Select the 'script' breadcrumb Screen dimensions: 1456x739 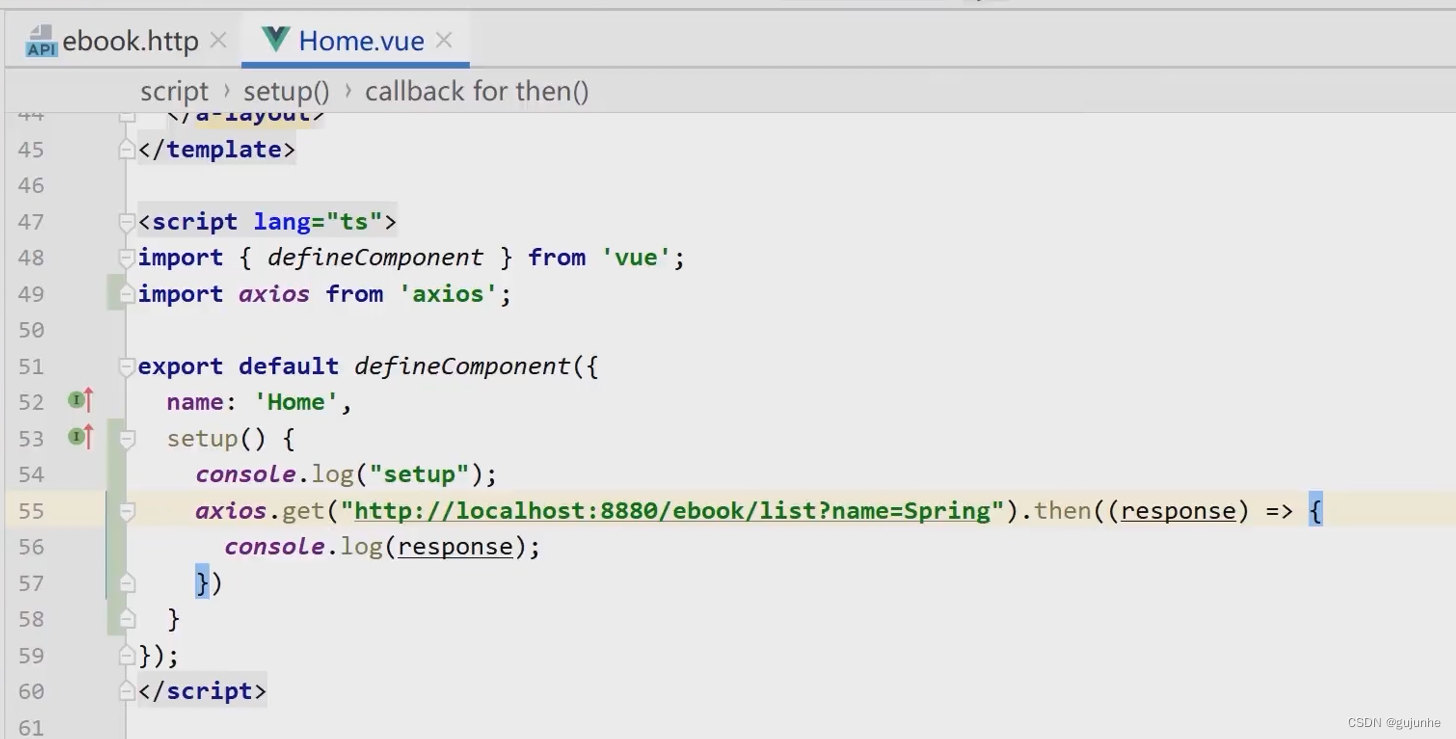click(174, 91)
